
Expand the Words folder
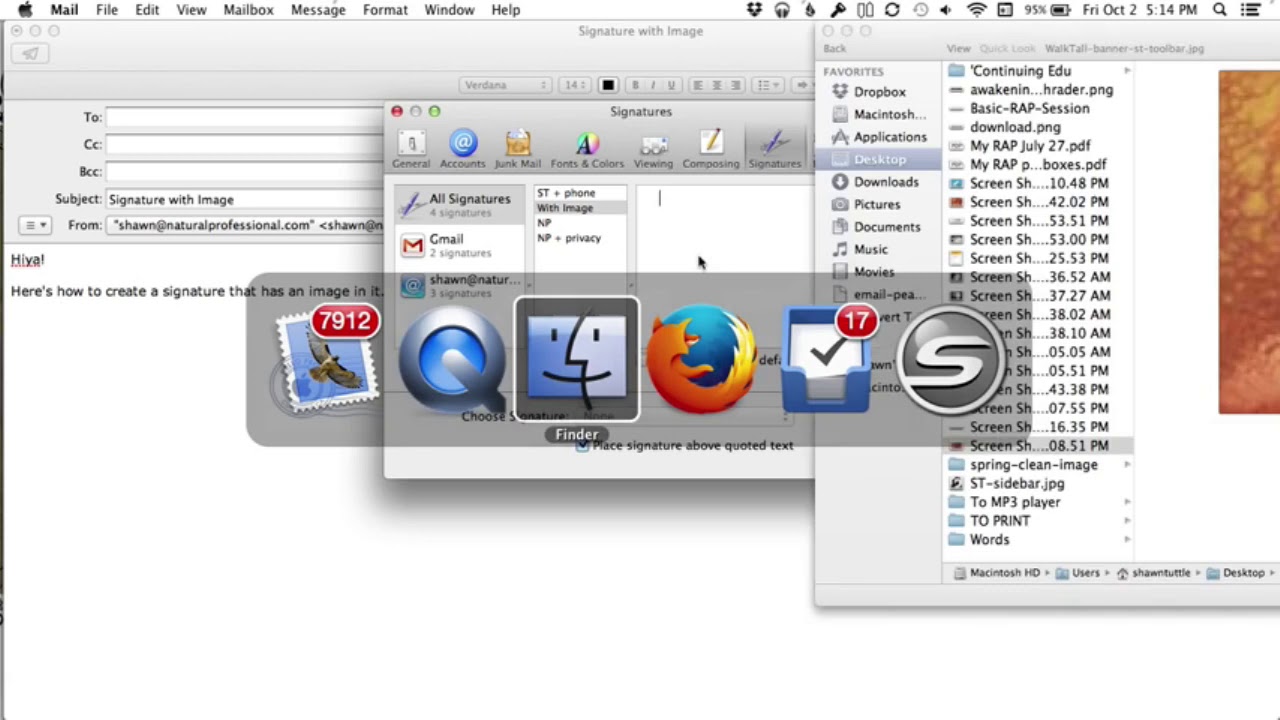pyautogui.click(x=1127, y=540)
